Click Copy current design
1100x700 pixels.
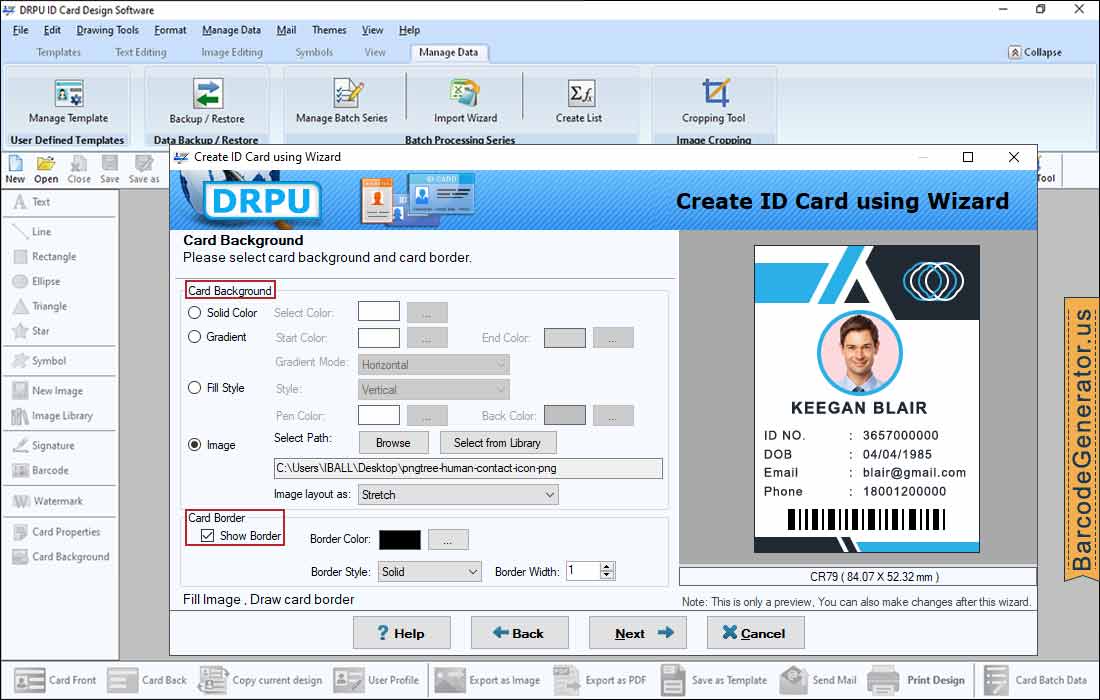coord(260,680)
